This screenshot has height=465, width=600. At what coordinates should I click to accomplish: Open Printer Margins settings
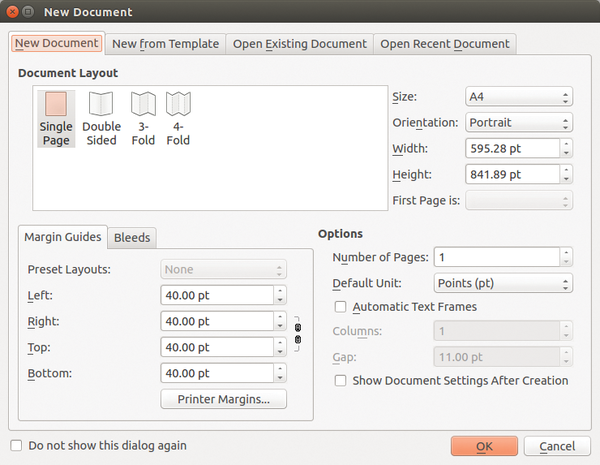click(x=223, y=399)
